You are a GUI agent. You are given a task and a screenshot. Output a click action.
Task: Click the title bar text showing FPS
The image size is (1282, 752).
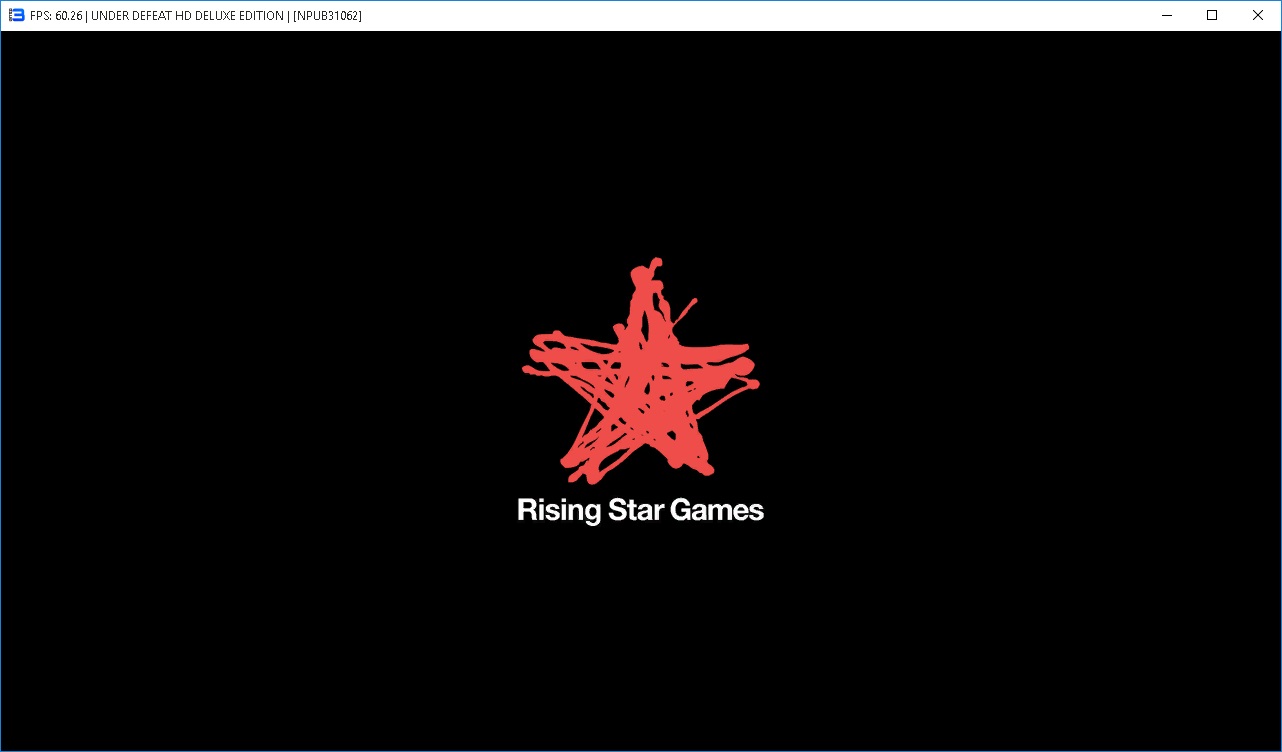pyautogui.click(x=196, y=16)
